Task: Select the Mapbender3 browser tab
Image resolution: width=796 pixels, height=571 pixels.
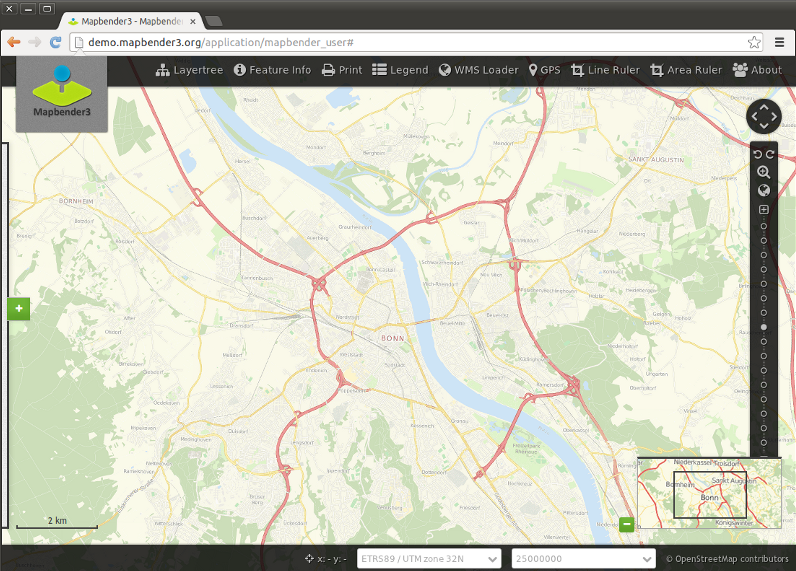Action: (x=131, y=21)
